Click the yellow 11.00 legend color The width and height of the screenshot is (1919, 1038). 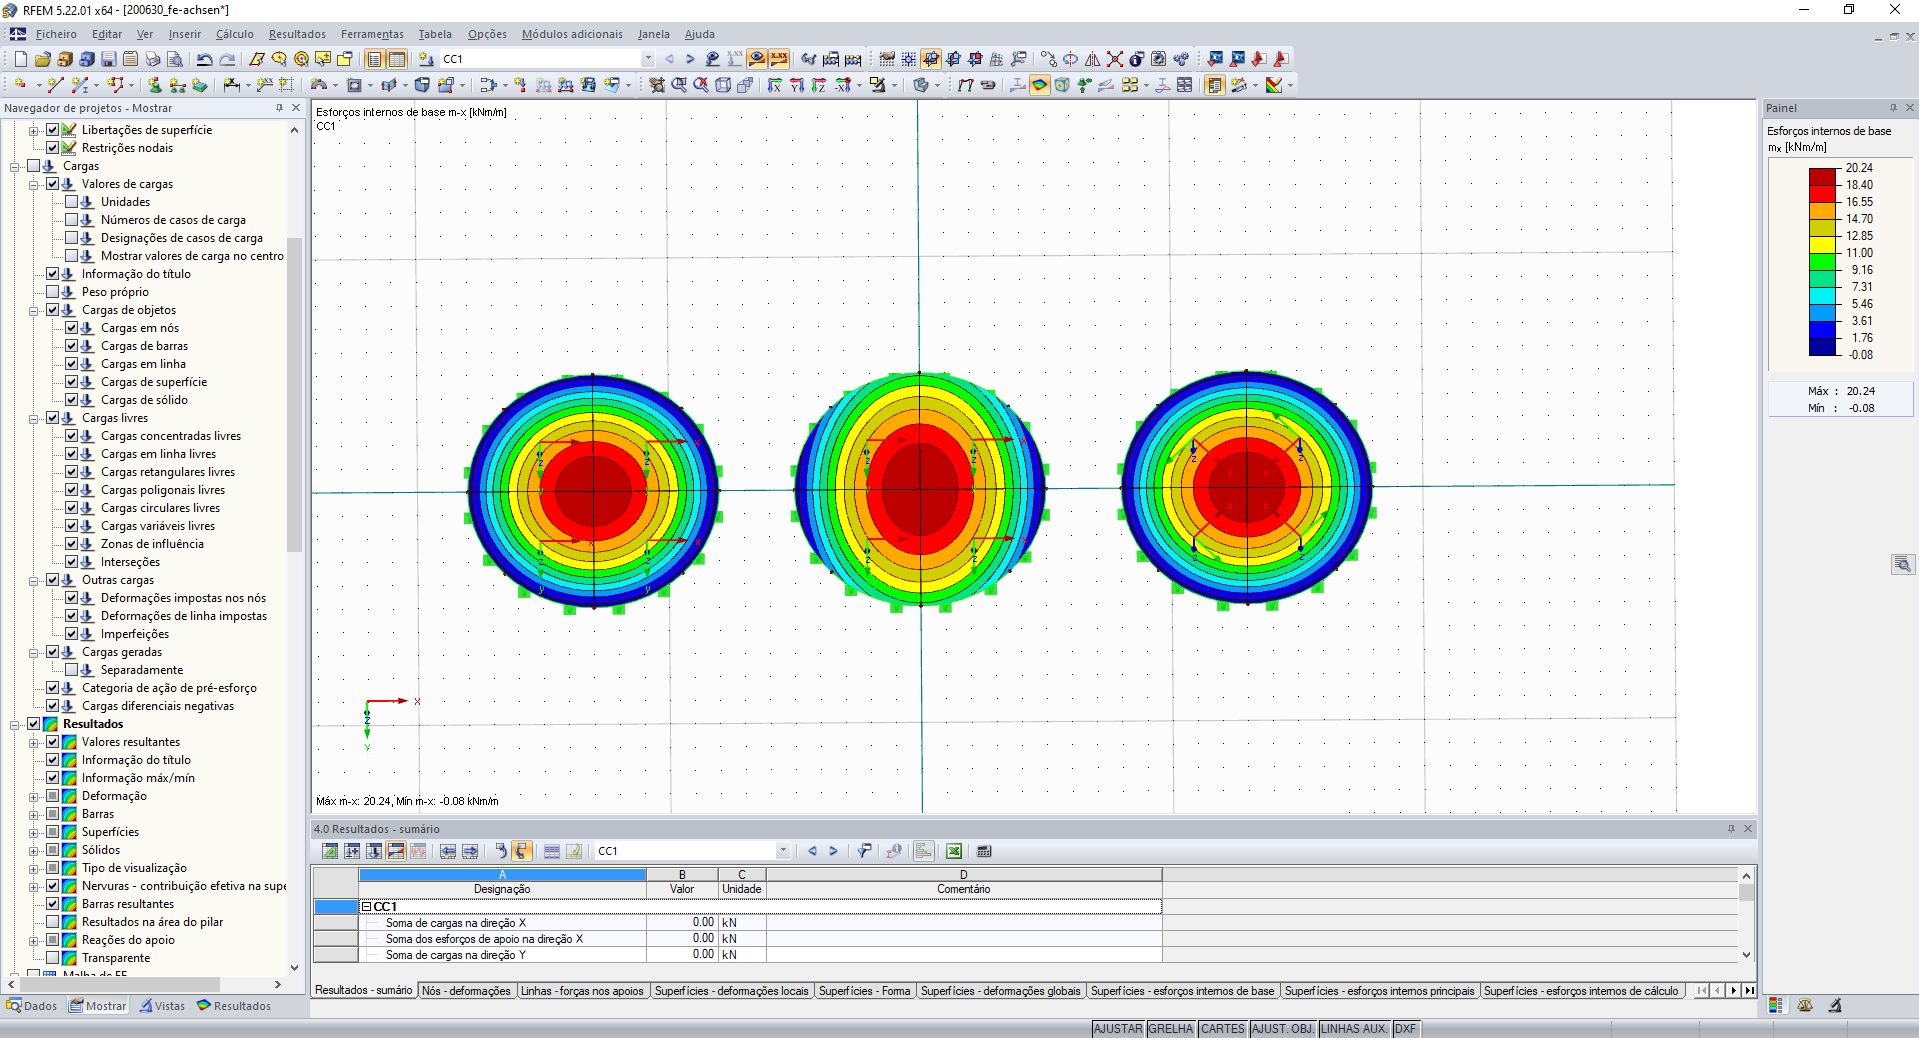[1823, 244]
